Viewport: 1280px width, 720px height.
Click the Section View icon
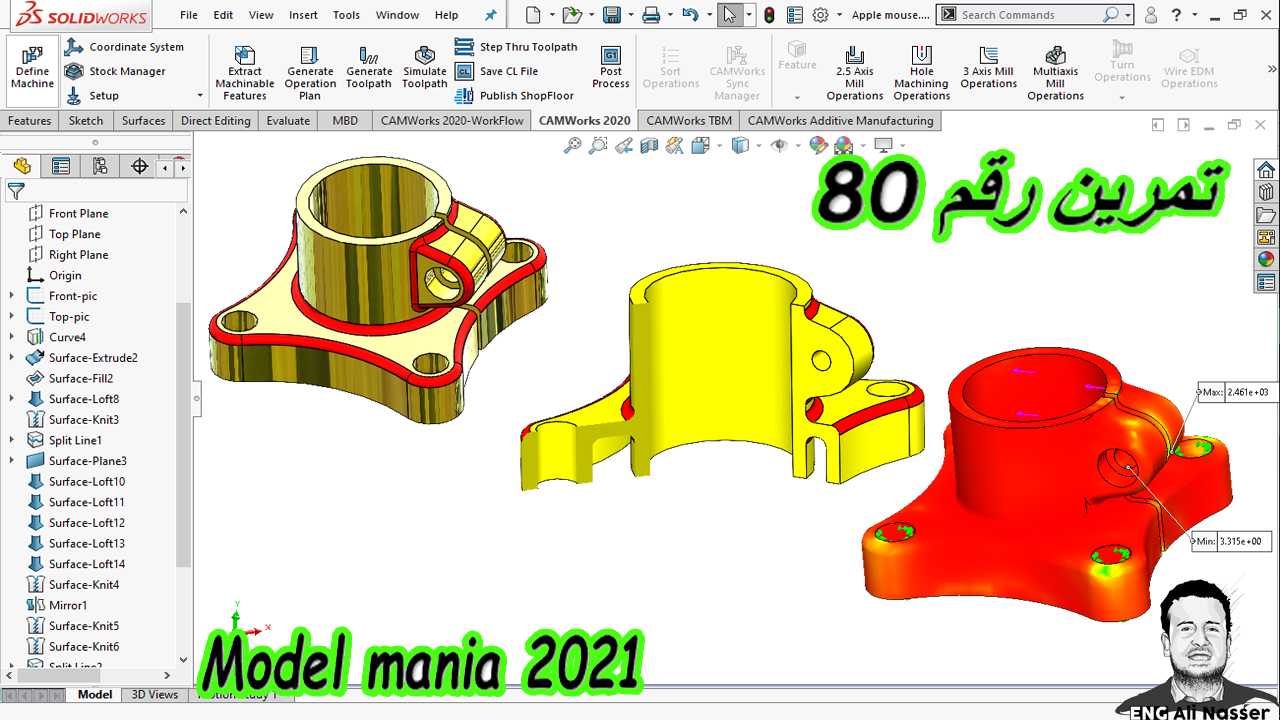(x=649, y=146)
